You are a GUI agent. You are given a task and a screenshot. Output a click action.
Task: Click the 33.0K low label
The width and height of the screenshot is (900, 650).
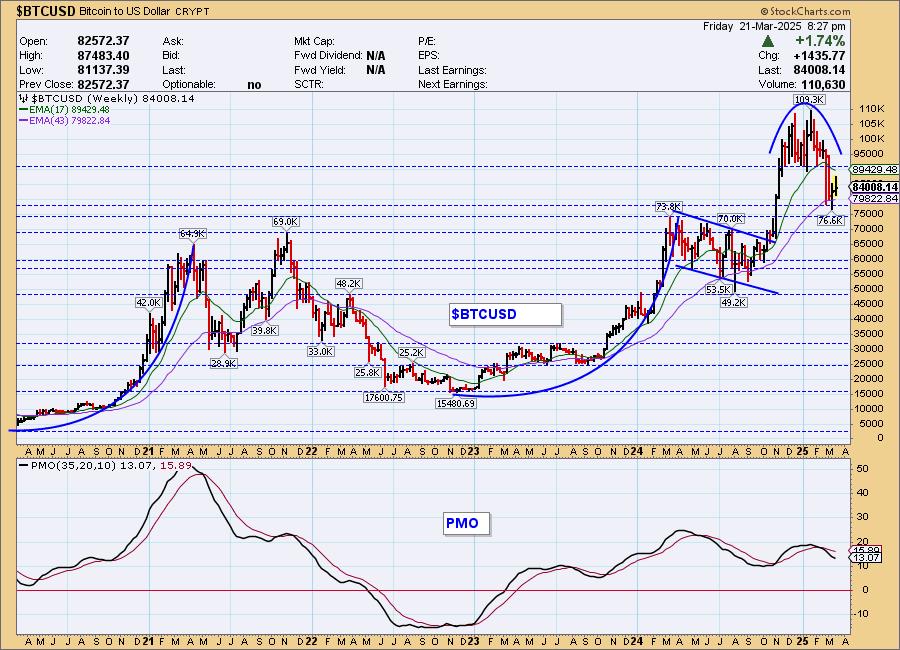320,351
